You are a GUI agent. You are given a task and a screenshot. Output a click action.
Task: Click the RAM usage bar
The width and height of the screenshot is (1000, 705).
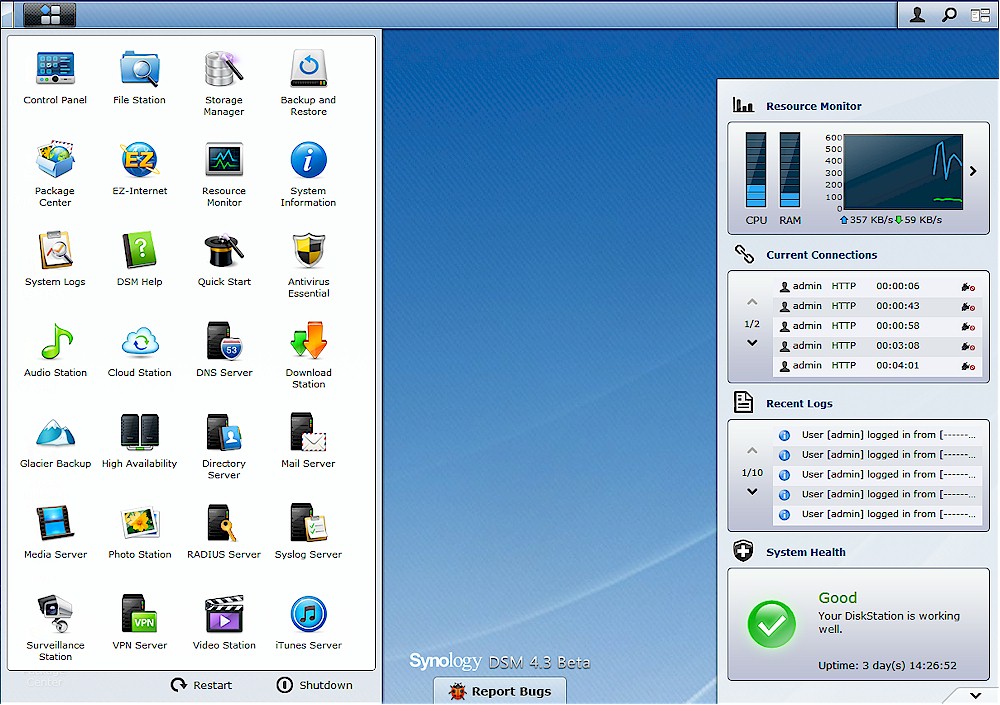tap(790, 170)
